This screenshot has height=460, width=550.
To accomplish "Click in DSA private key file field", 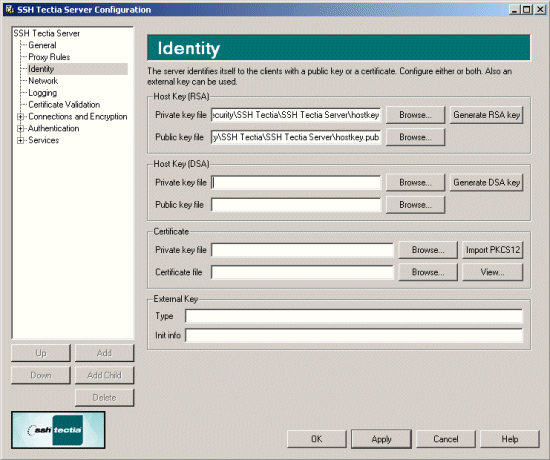I will [296, 182].
